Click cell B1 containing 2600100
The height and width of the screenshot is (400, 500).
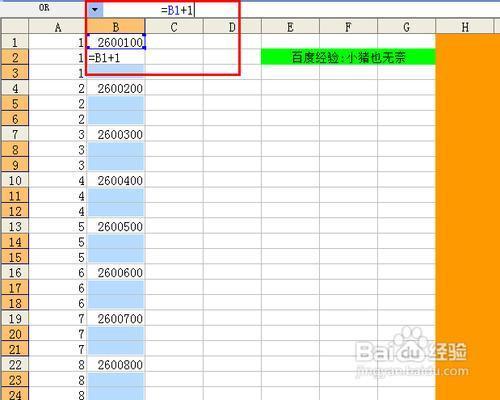(116, 42)
